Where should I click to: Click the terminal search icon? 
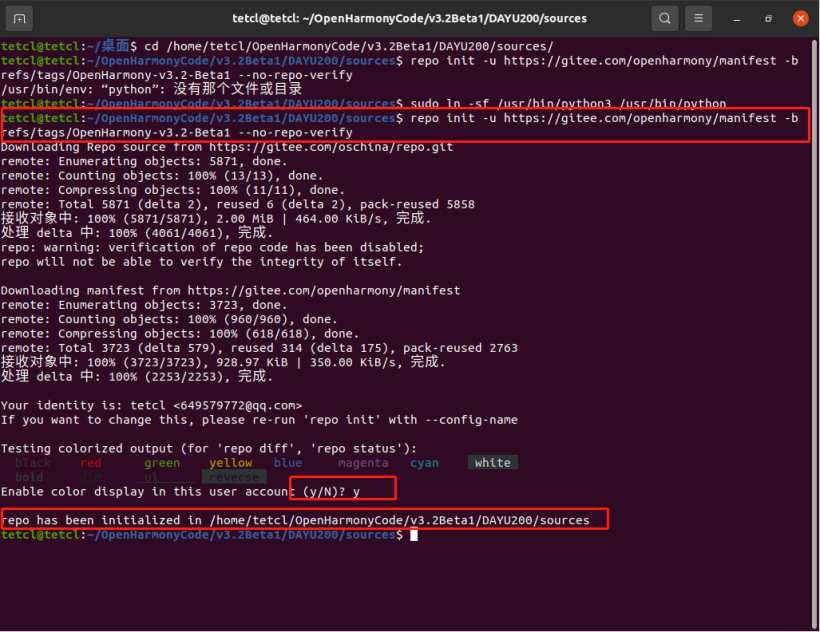pyautogui.click(x=664, y=18)
